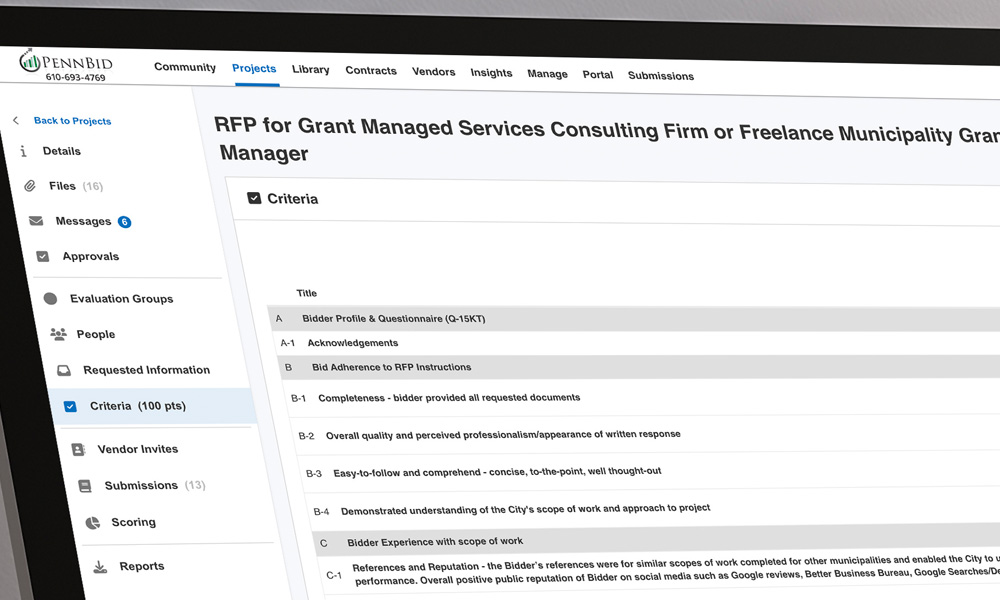Open Vendor Invites in the sidebar
The height and width of the screenshot is (600, 1000).
[138, 450]
